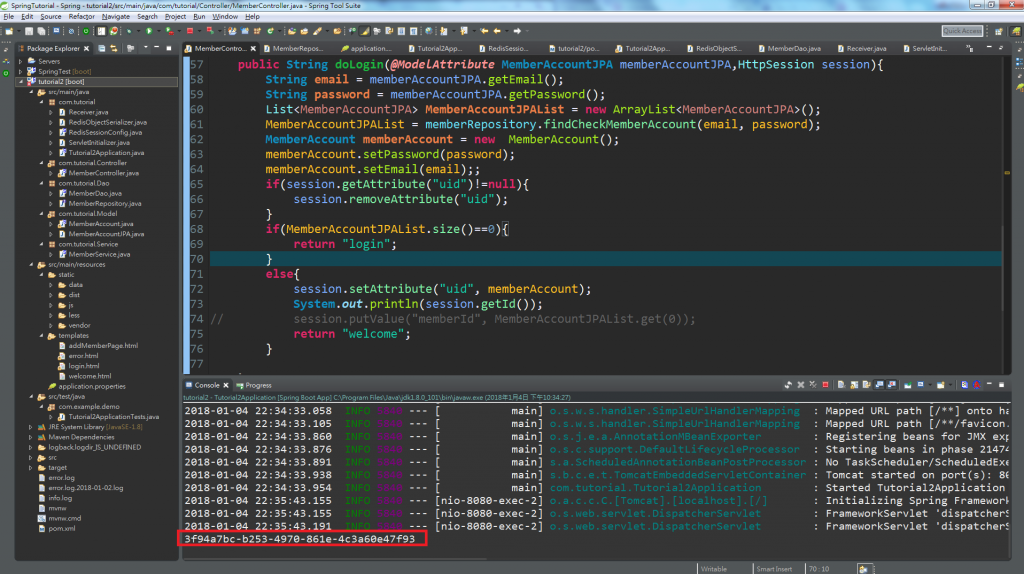Click the Smart Insert status bar entry

tap(775, 569)
